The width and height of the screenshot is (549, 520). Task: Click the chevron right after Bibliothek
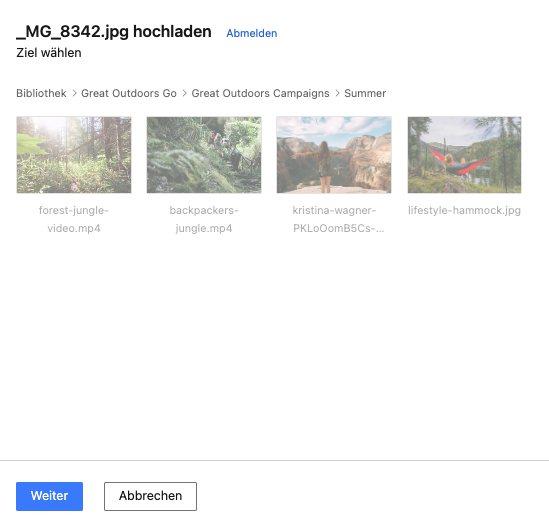(x=74, y=93)
